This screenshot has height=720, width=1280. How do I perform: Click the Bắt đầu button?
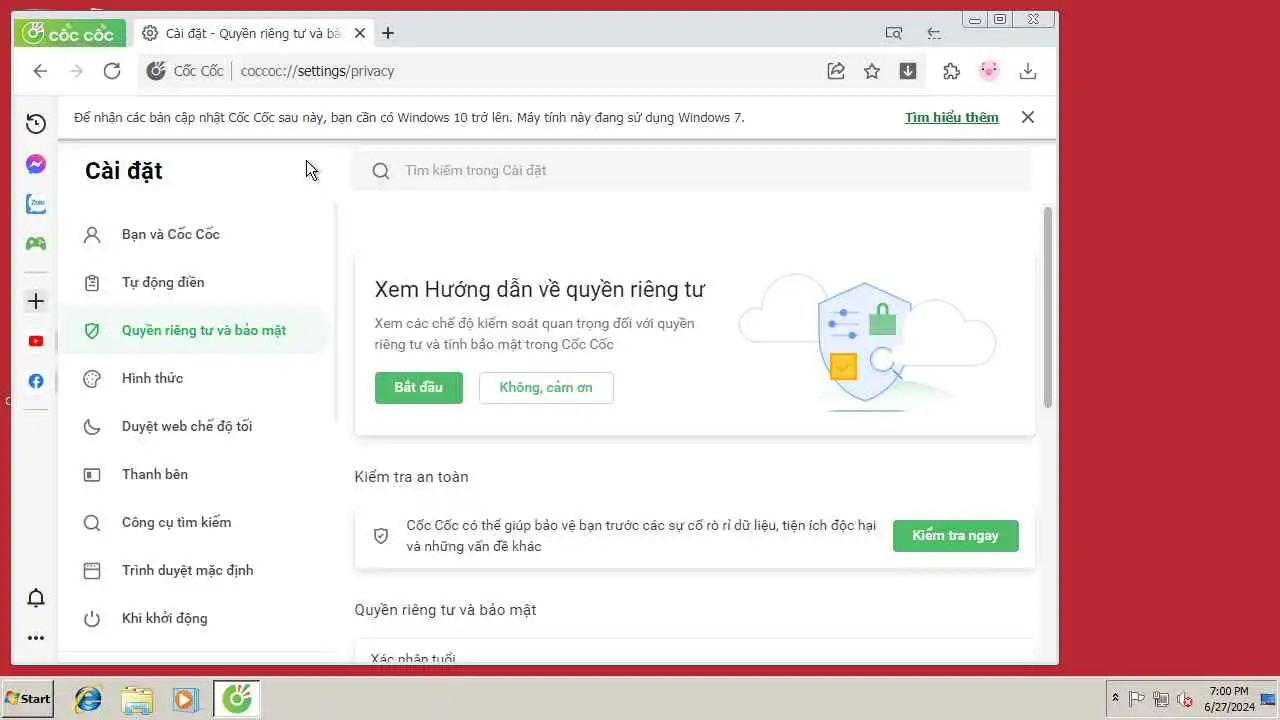click(419, 388)
